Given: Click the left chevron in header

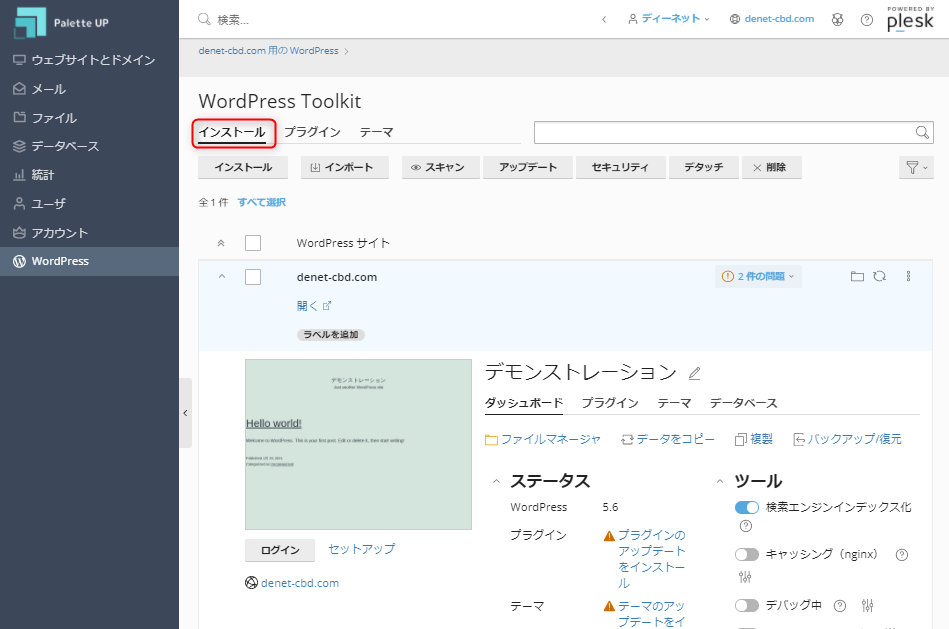Looking at the screenshot, I should (604, 19).
